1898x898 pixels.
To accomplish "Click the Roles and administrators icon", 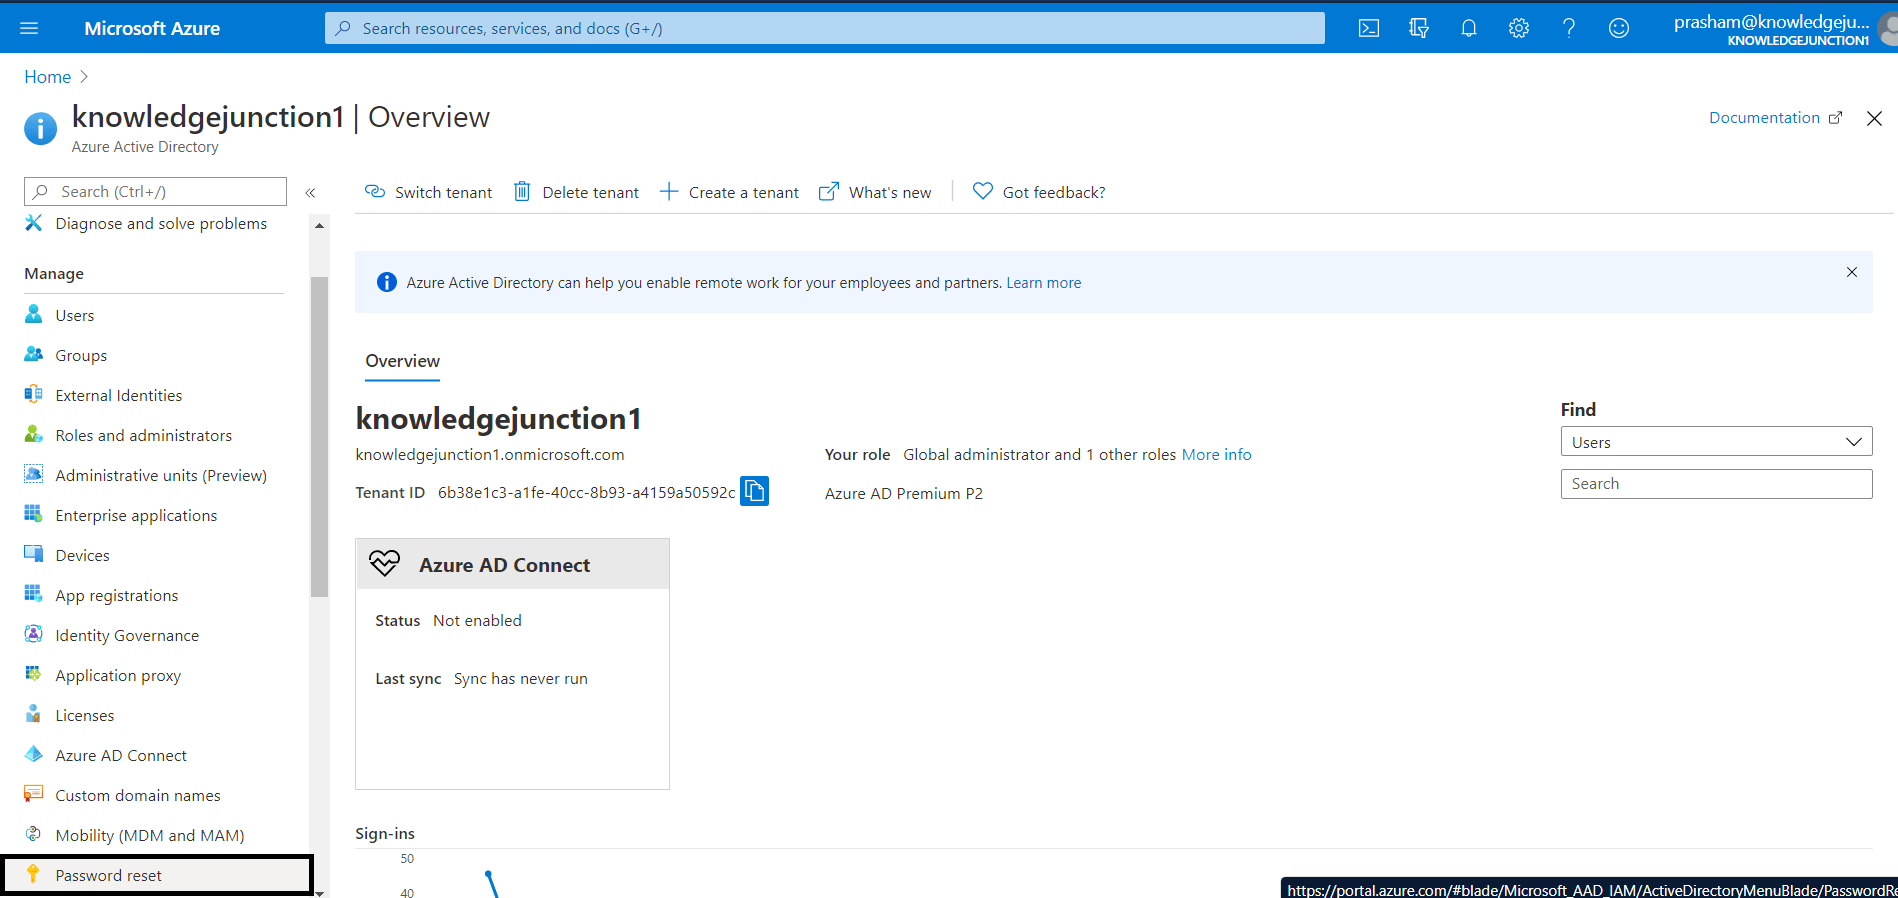I will click(x=34, y=434).
